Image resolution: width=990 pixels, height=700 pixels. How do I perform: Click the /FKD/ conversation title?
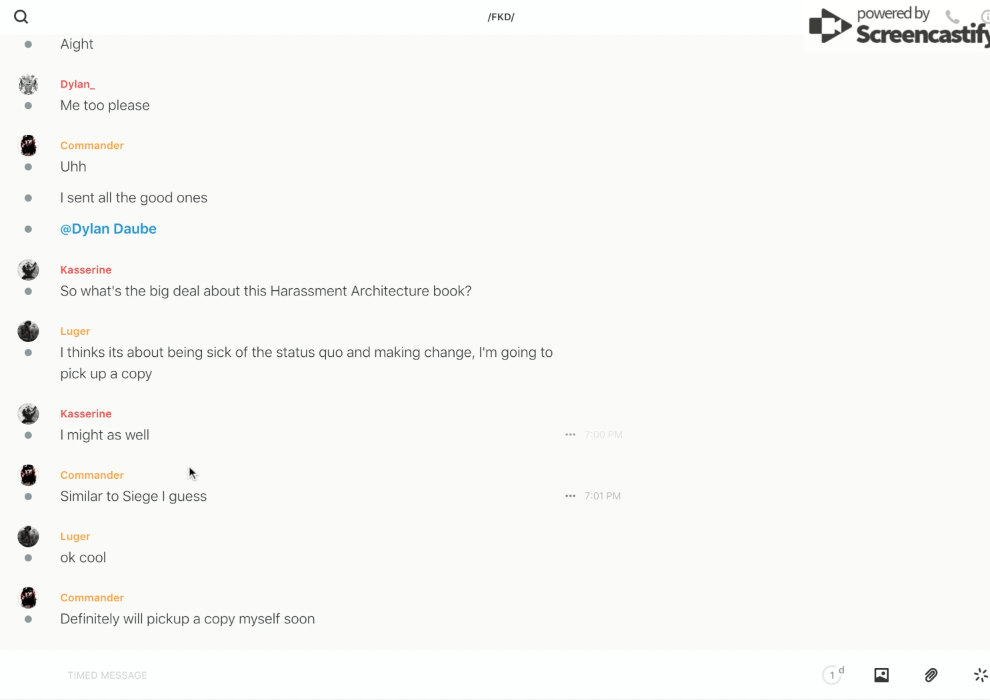pos(501,17)
